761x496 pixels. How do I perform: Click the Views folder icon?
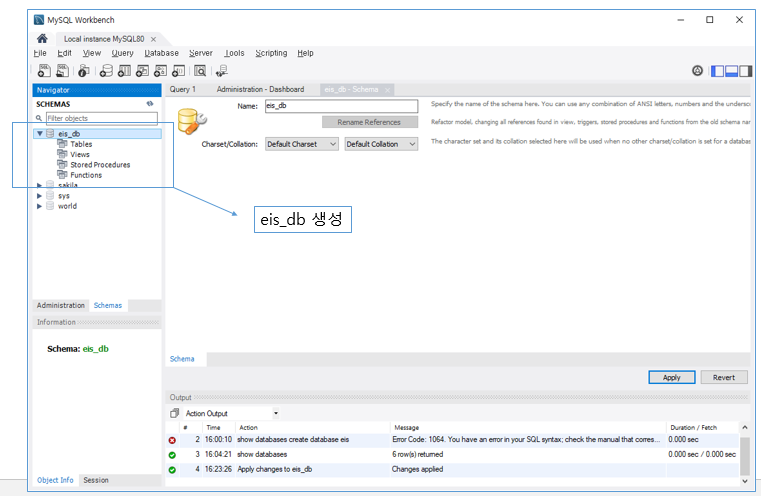pos(62,154)
